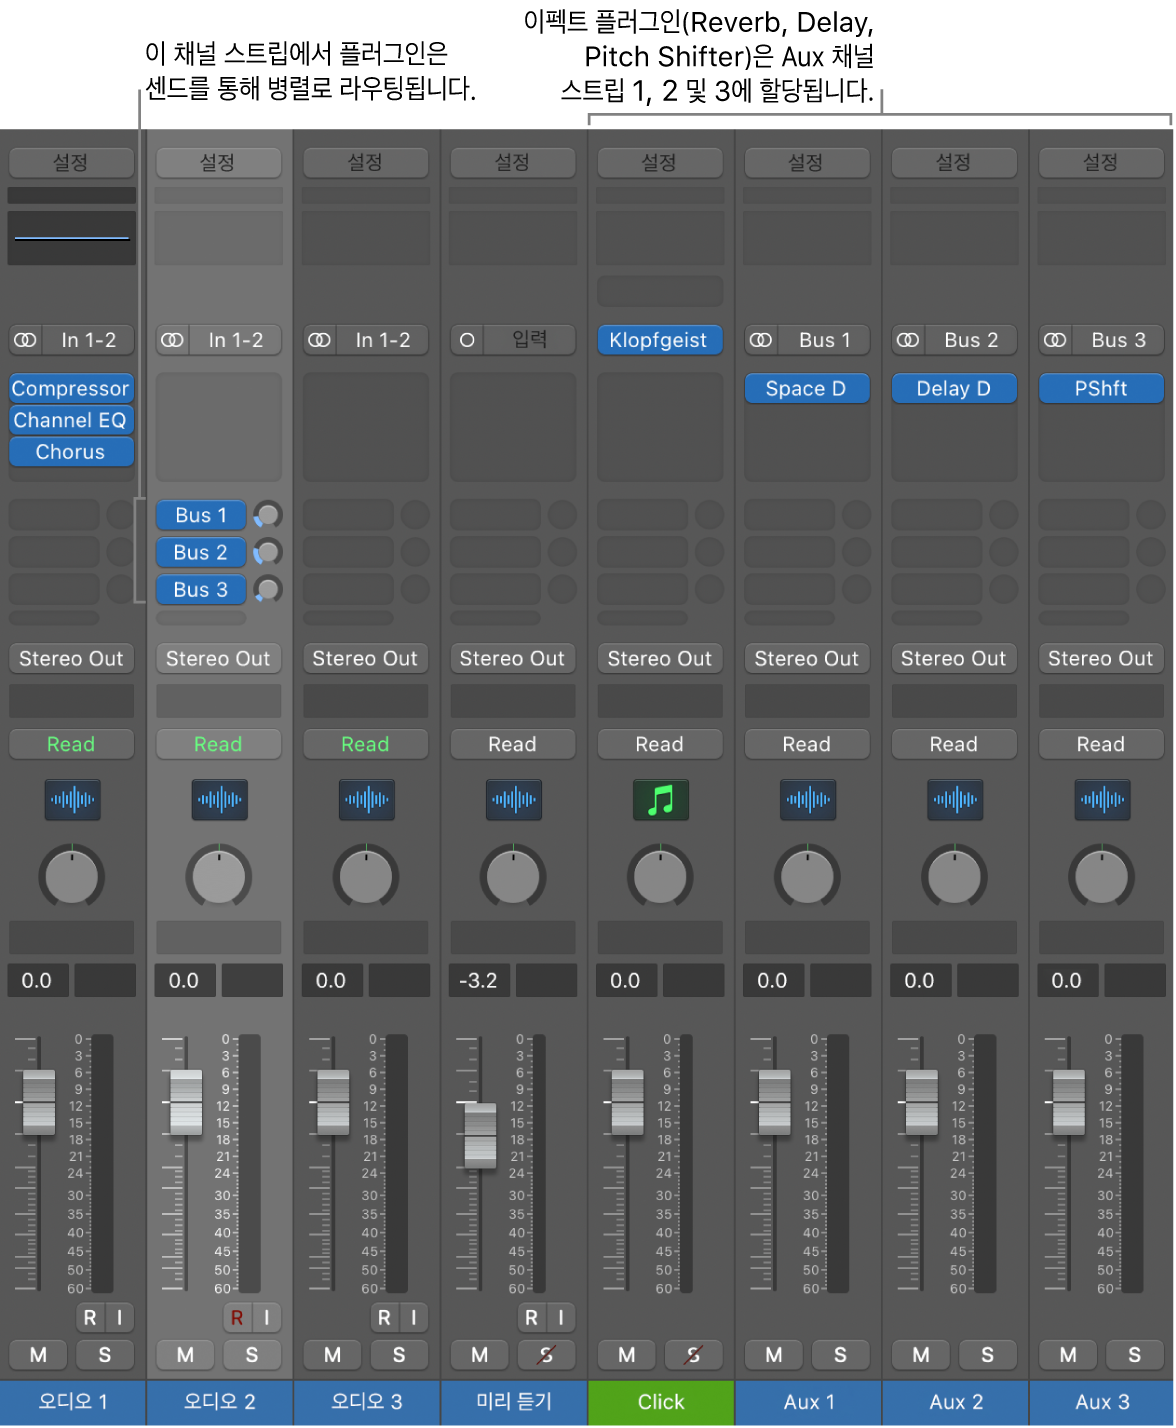Open the Compressor plug-in on 오디오 1
Viewport: 1176px width, 1428px height.
(71, 388)
